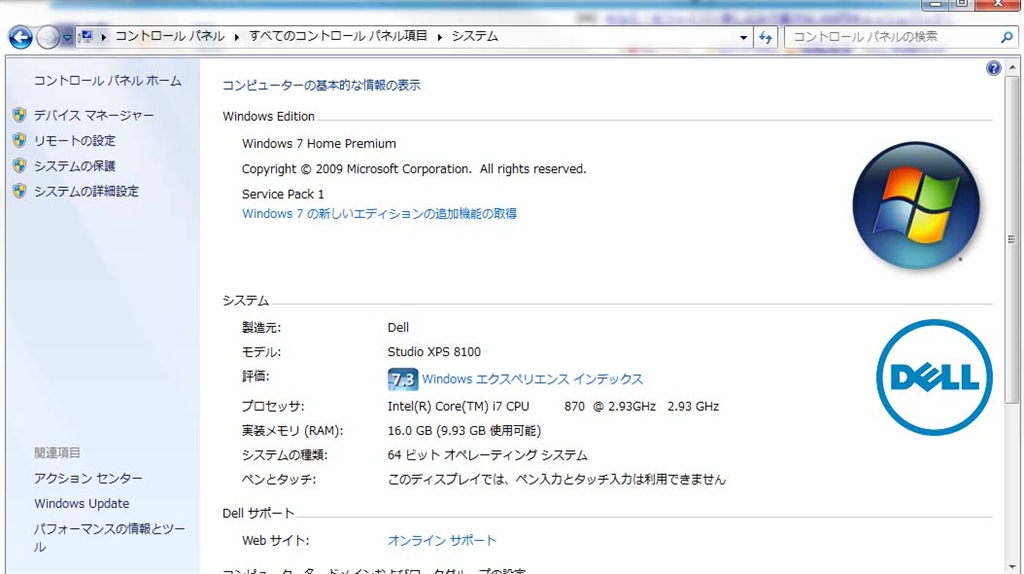The width and height of the screenshot is (1024, 574).
Task: Select すべてのコントロール パネル項目 breadcrumb
Action: (338, 37)
